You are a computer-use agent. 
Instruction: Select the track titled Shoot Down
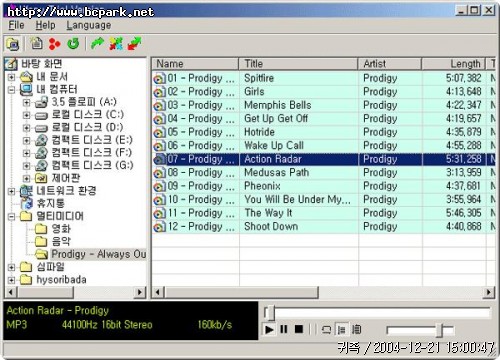point(271,227)
